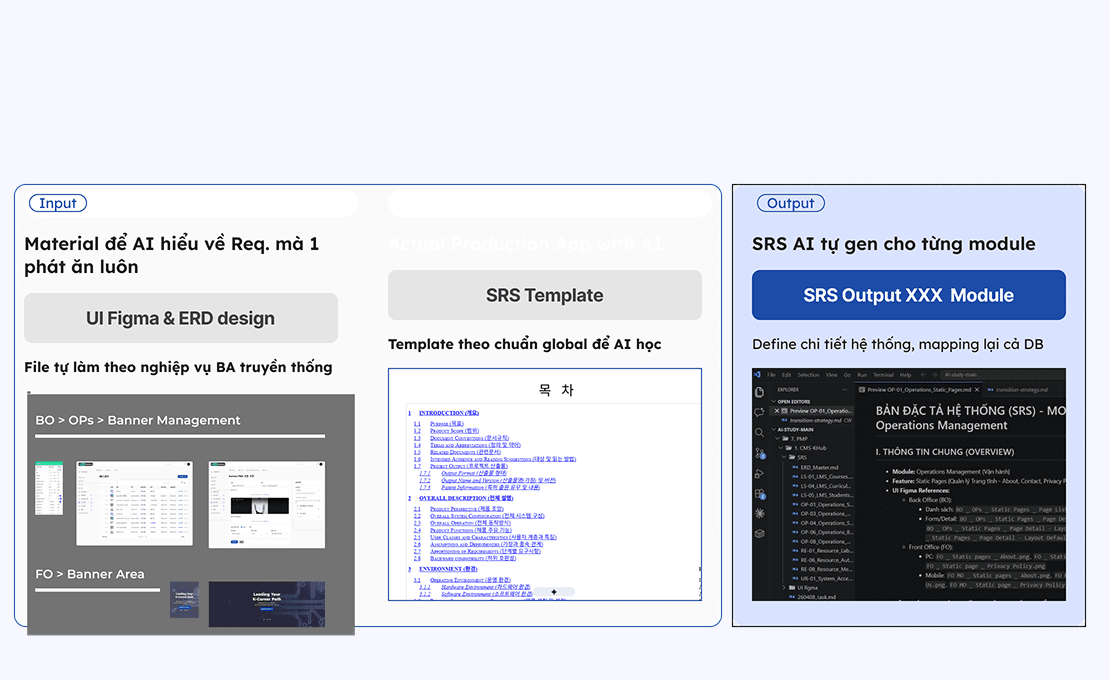Open the INTRODUCTION link in the contents
This screenshot has width=1110, height=680.
tap(448, 413)
